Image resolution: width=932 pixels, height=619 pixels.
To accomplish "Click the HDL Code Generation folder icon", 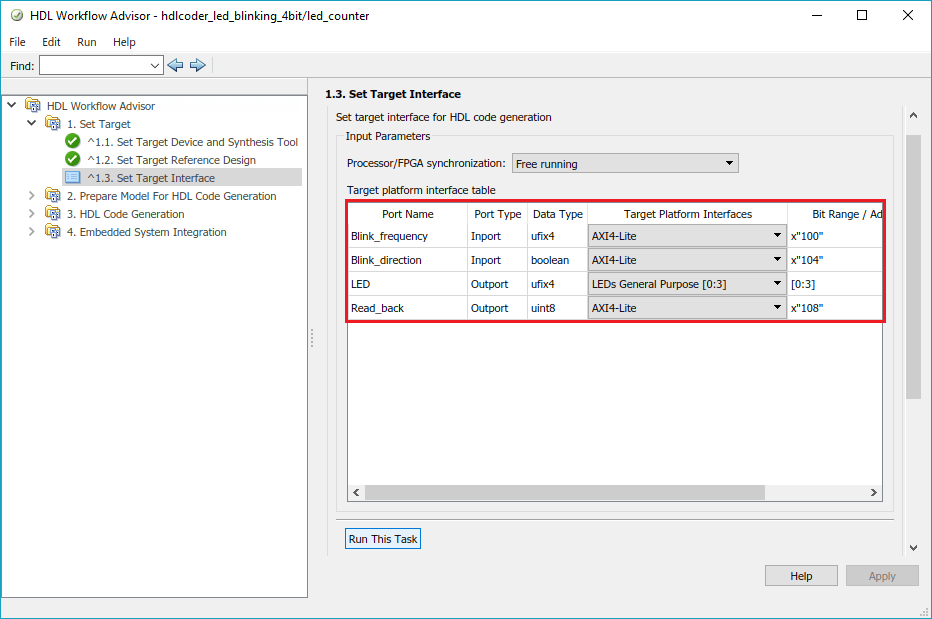I will click(x=53, y=214).
